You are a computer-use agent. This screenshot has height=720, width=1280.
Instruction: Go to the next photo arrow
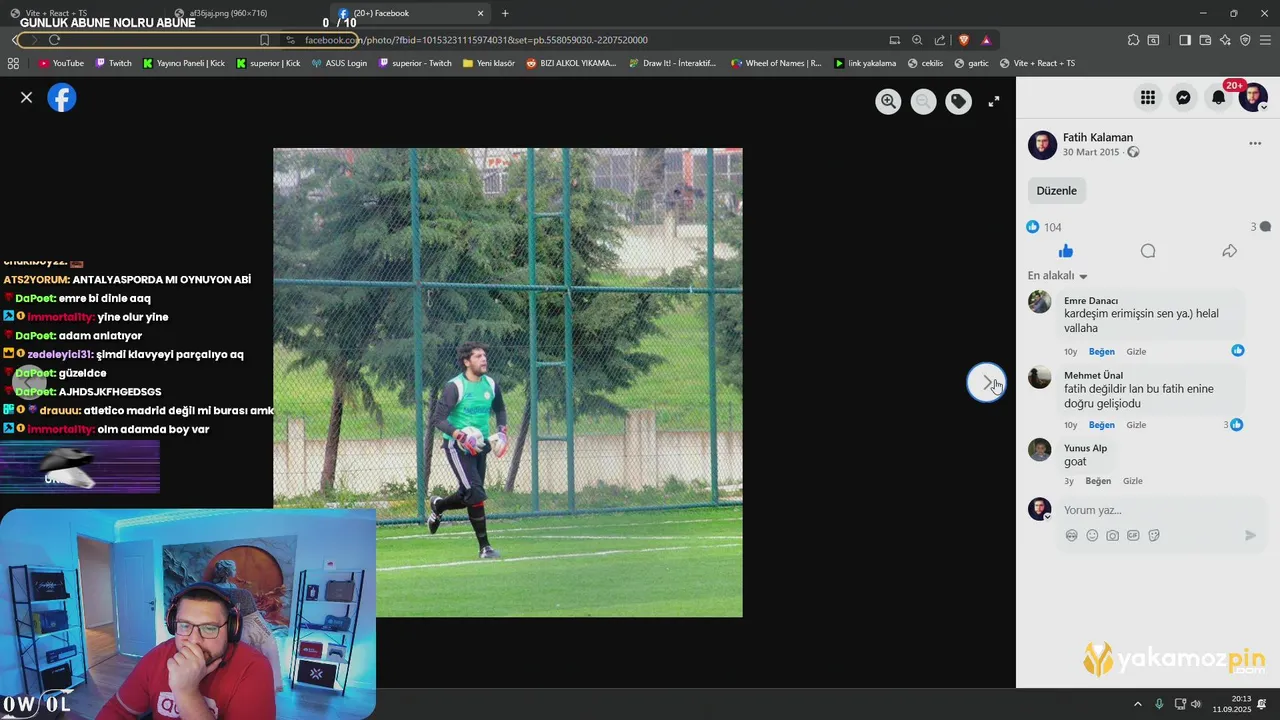pyautogui.click(x=986, y=383)
